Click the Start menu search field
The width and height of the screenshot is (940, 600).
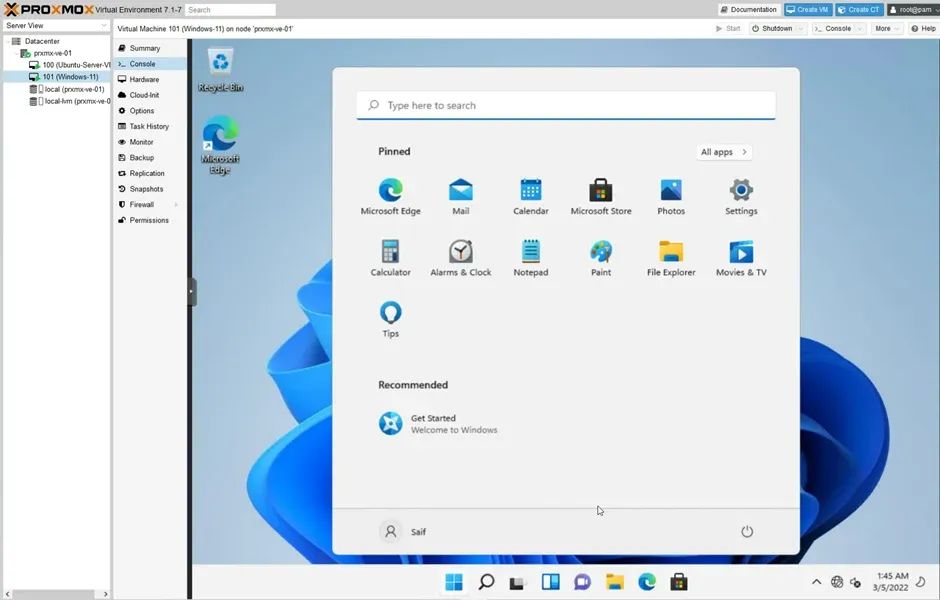(565, 105)
